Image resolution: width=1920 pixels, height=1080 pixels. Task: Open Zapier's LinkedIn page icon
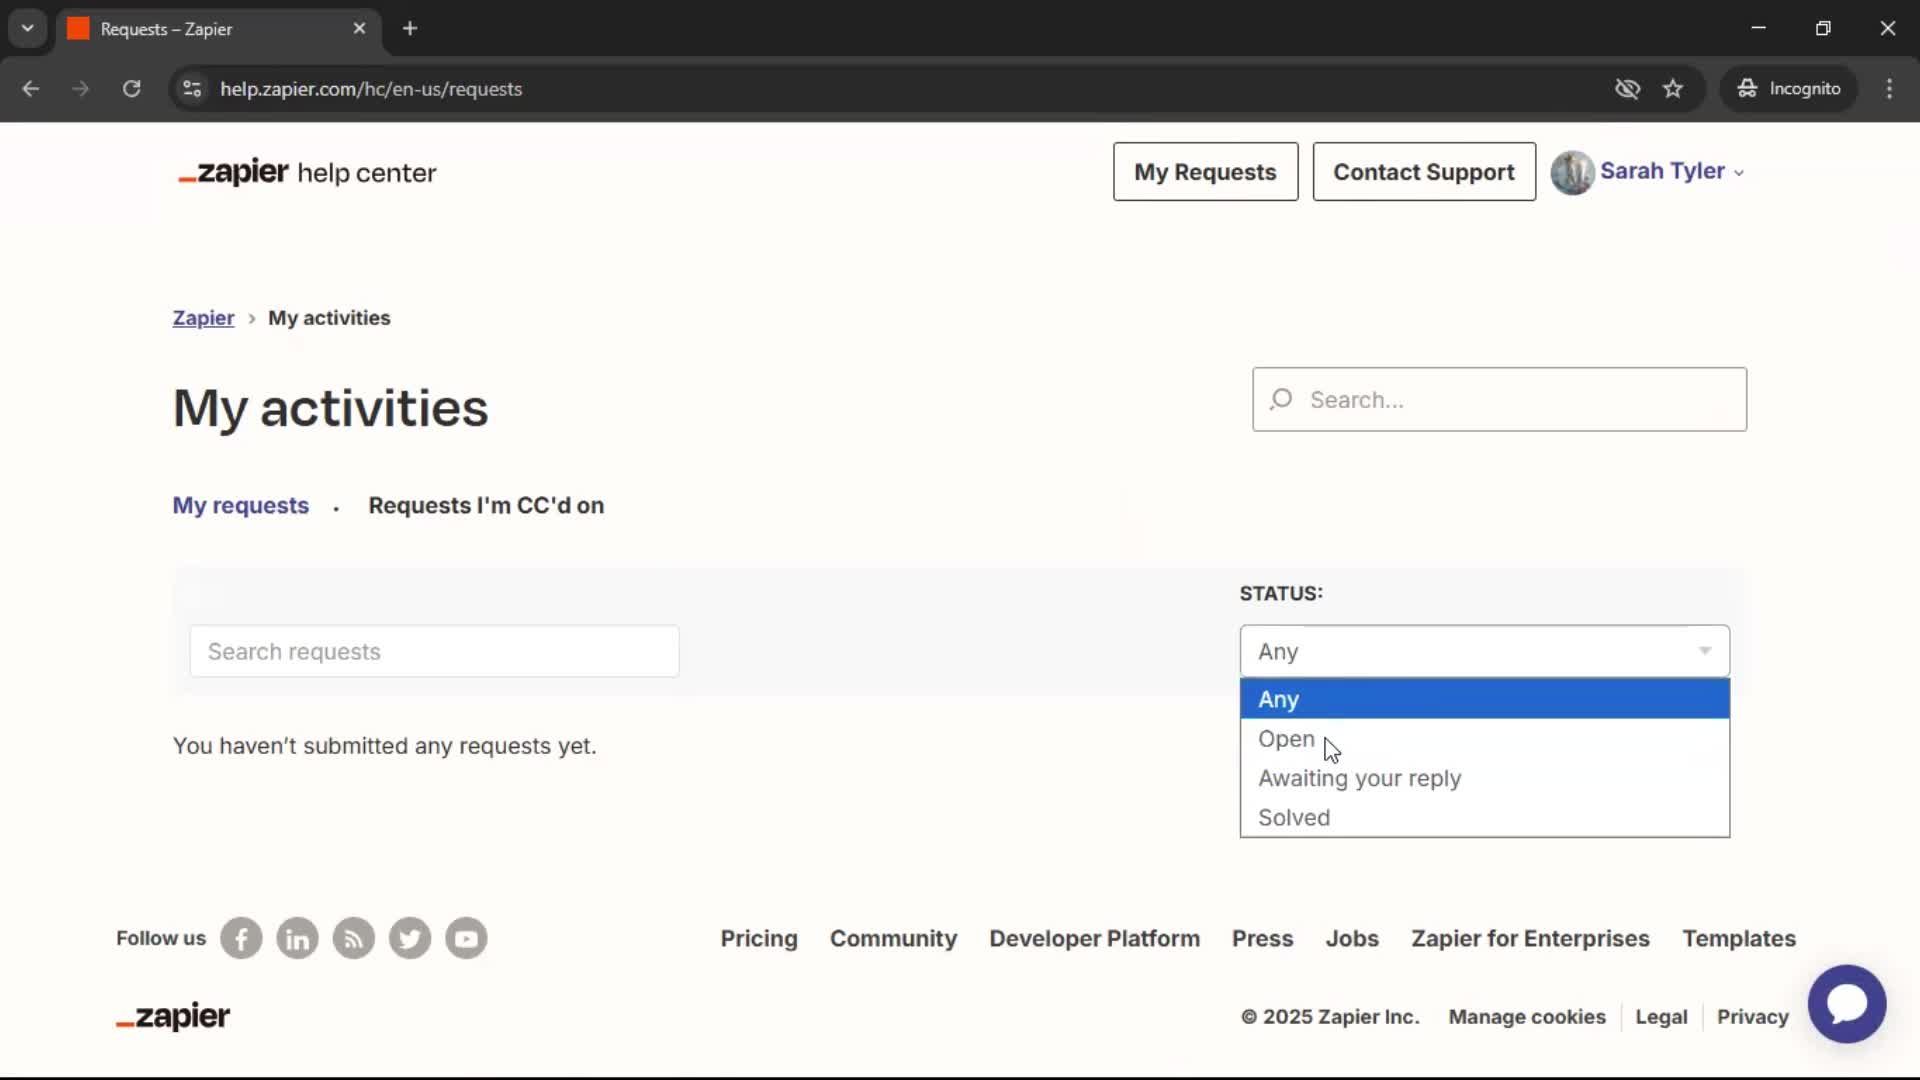click(x=297, y=938)
